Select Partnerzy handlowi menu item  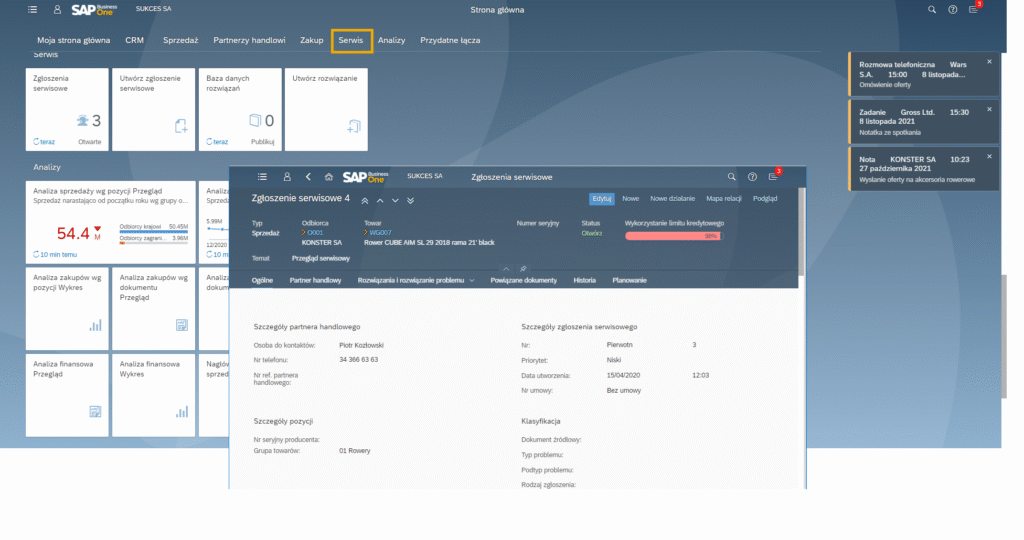point(249,40)
